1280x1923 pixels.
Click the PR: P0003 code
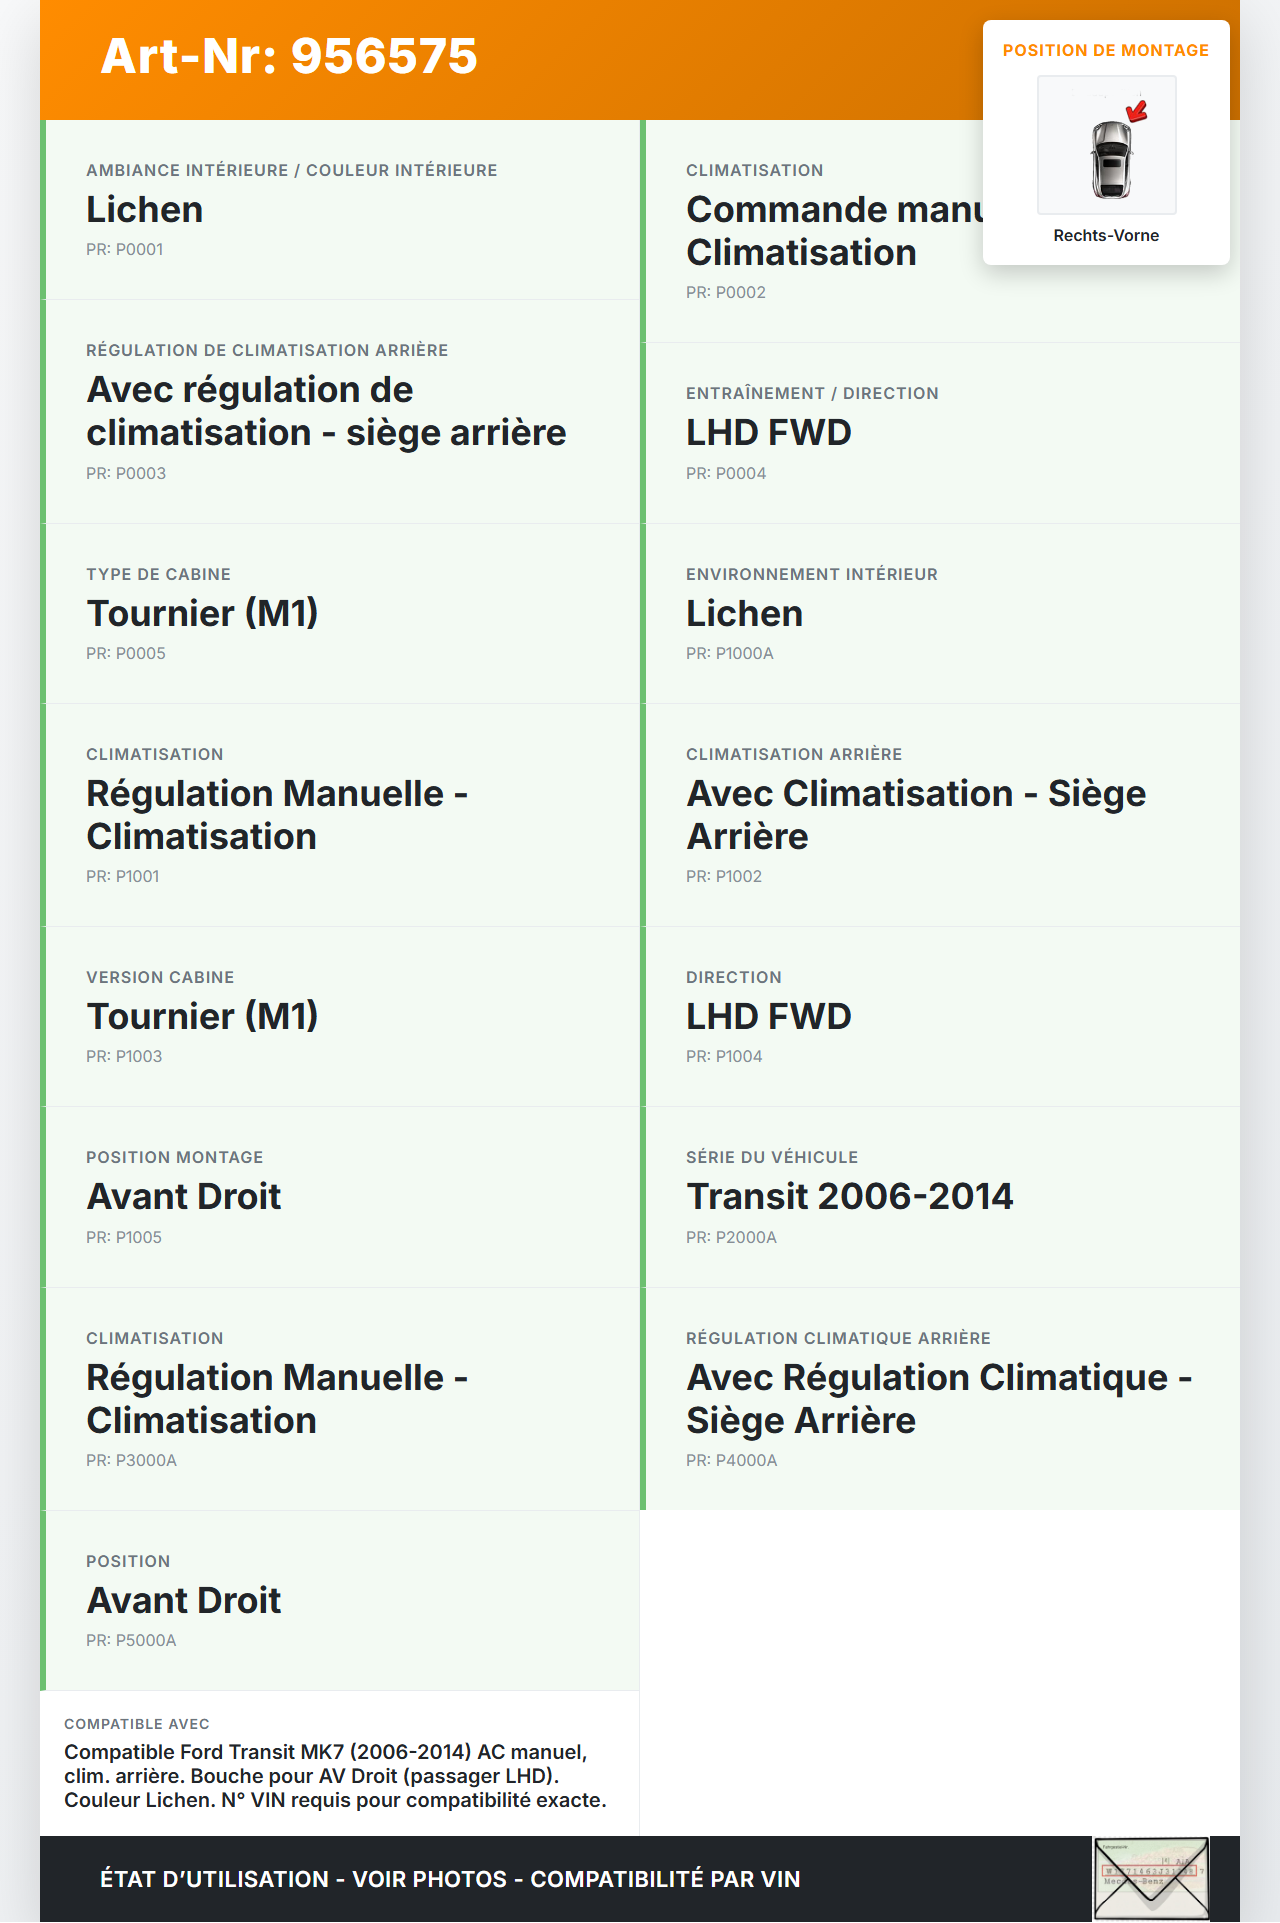click(126, 473)
